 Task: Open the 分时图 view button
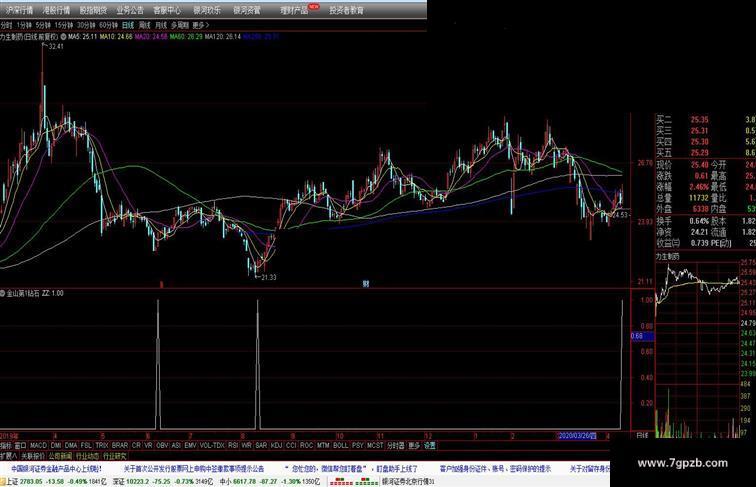396,446
